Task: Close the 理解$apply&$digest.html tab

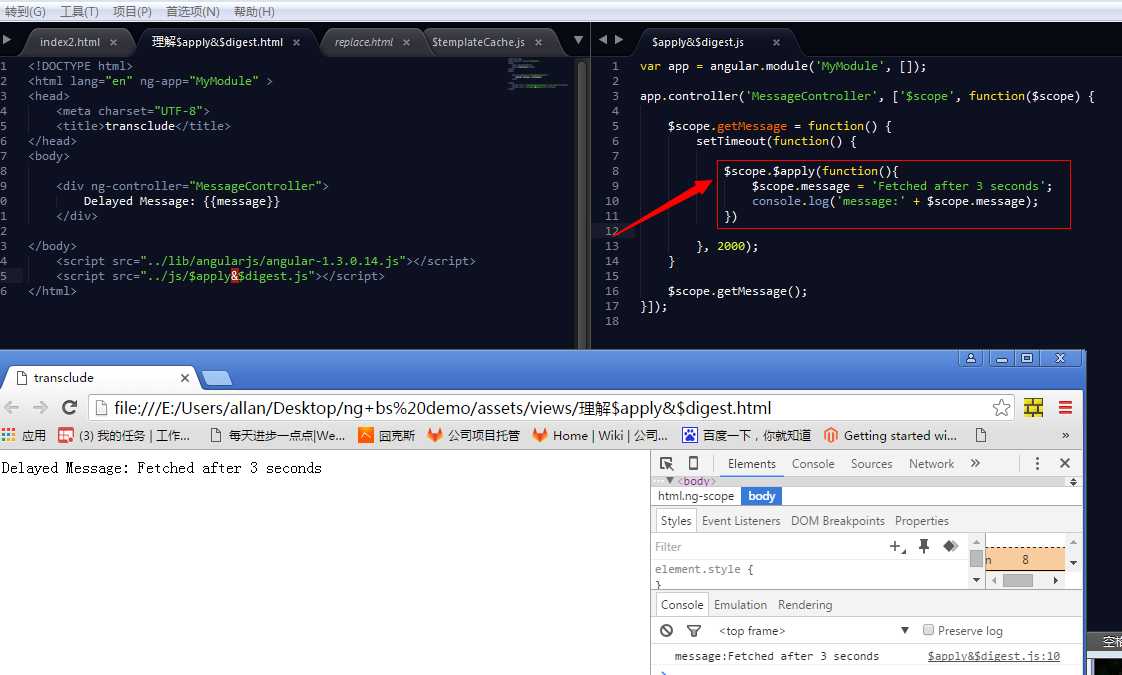Action: tap(296, 43)
